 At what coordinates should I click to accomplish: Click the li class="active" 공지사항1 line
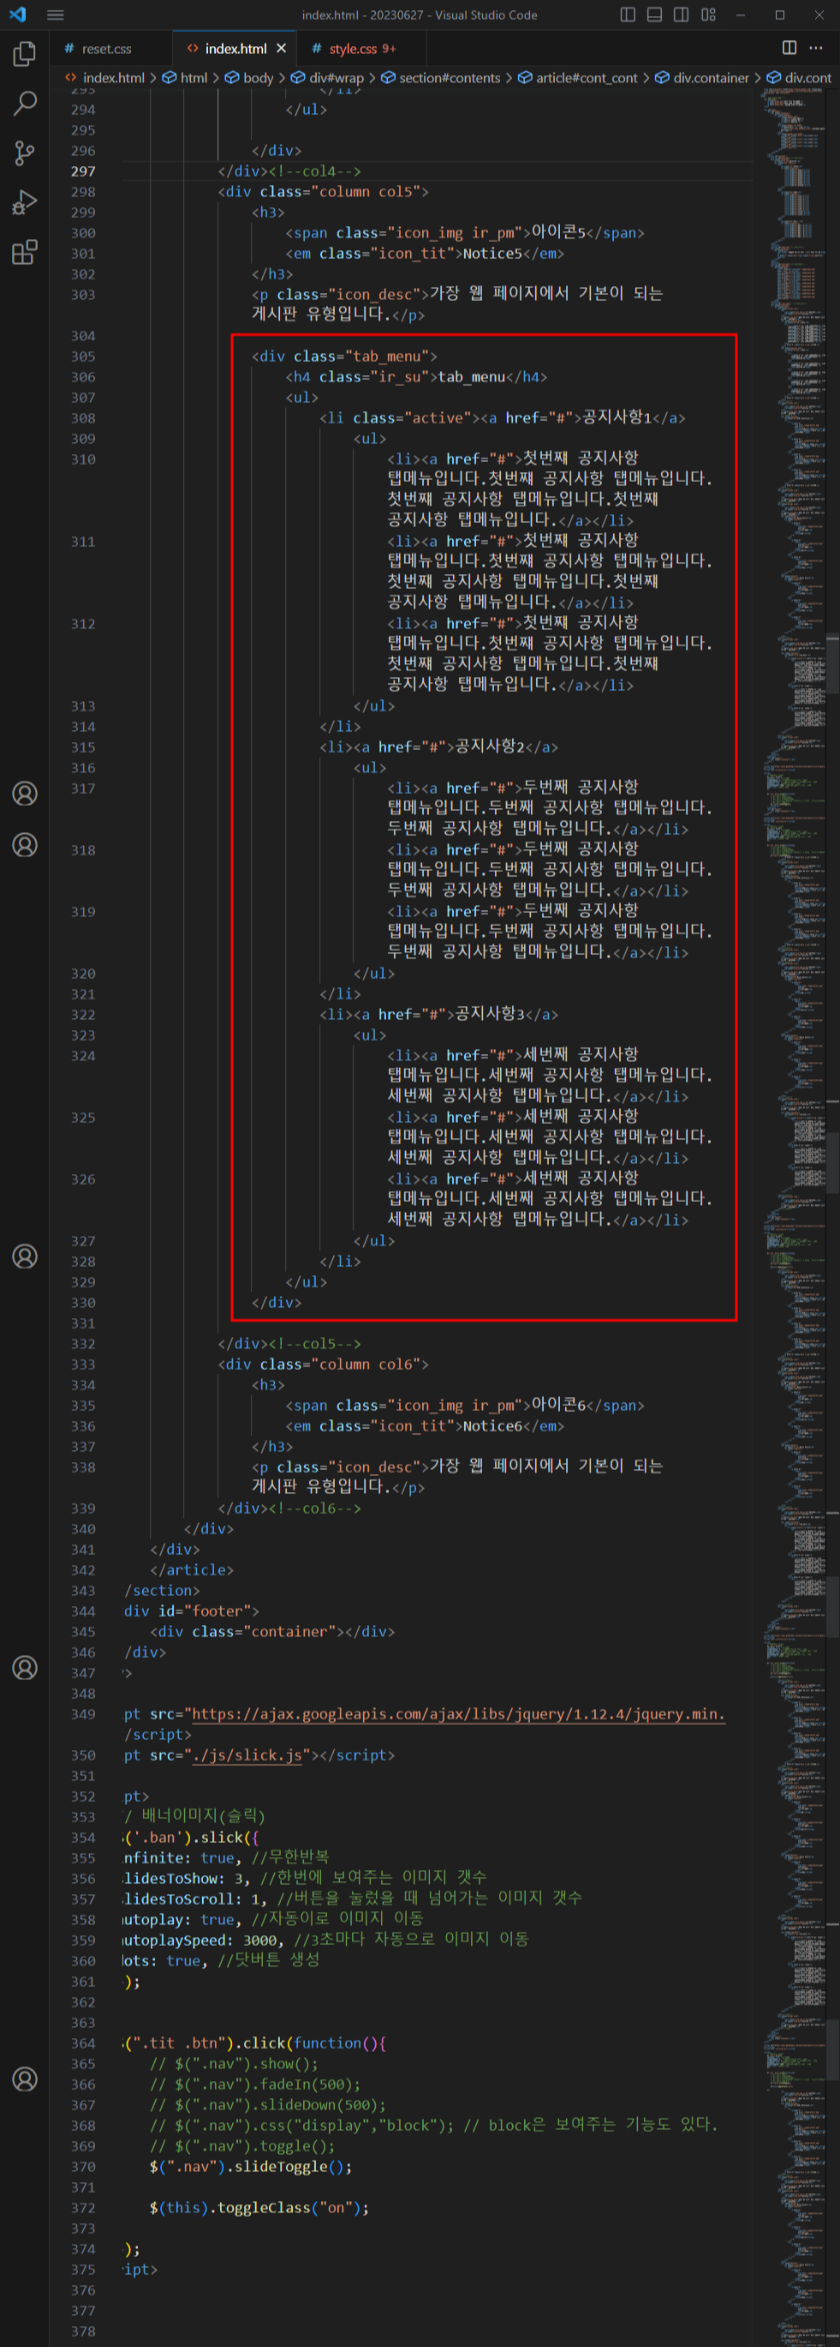click(x=502, y=418)
